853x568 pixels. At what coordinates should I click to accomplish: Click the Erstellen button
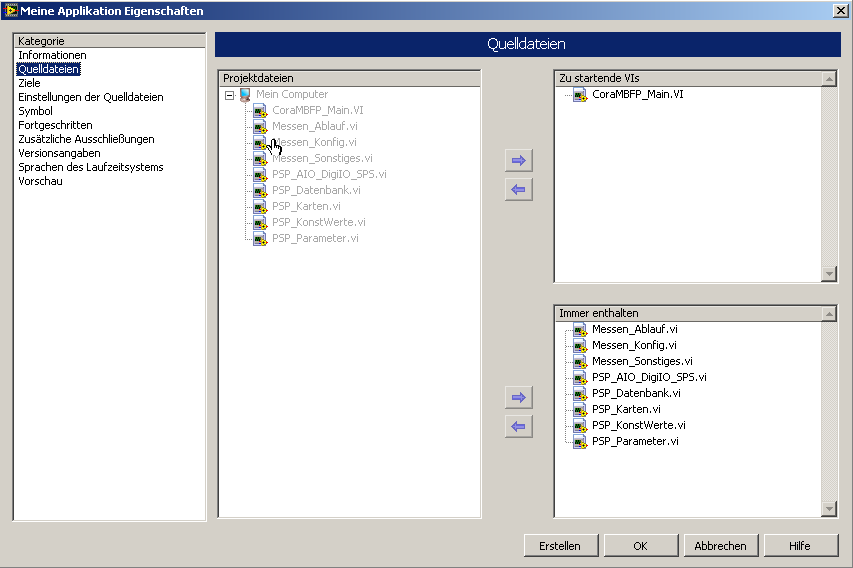(x=561, y=546)
